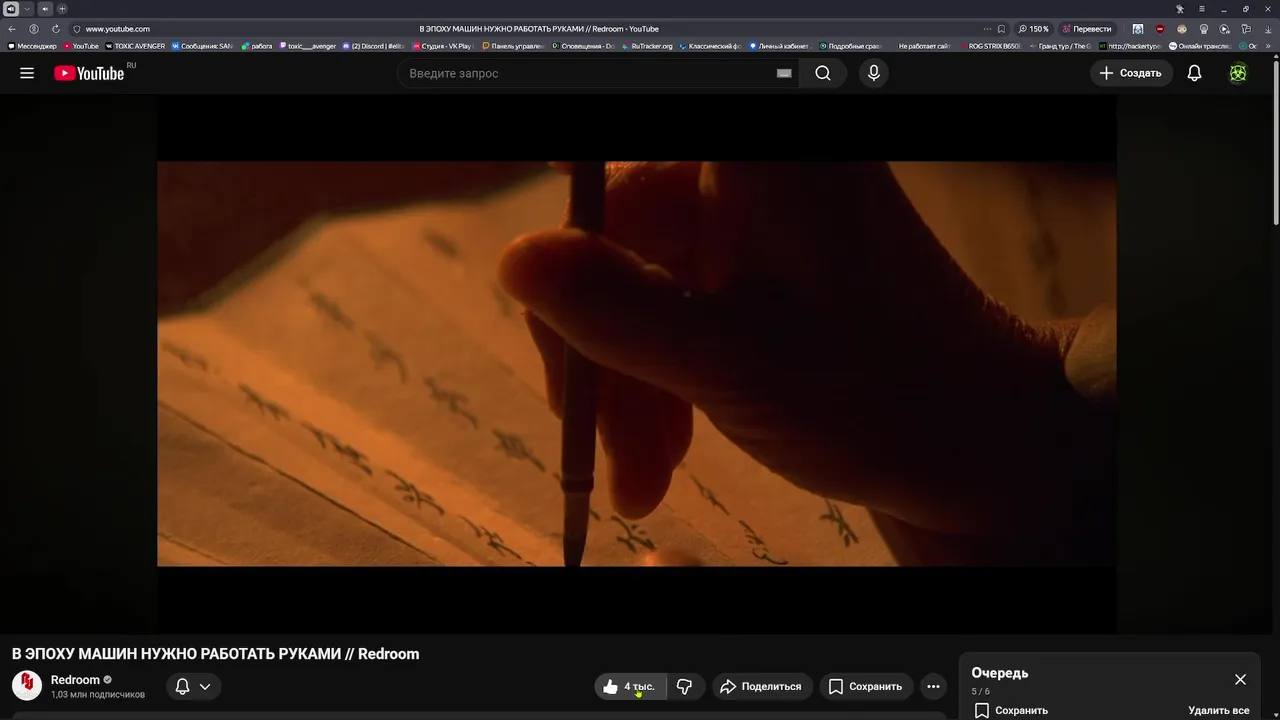
Task: Select video title 'В ЭПОХУ МАШИН НУЖНО РАБОТАТЬ РУКАМИ'
Action: click(x=177, y=654)
